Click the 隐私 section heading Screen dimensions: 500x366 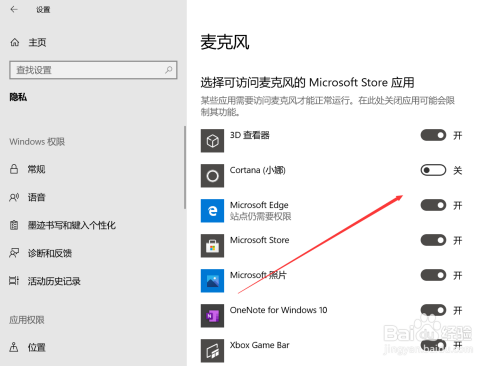[18, 97]
